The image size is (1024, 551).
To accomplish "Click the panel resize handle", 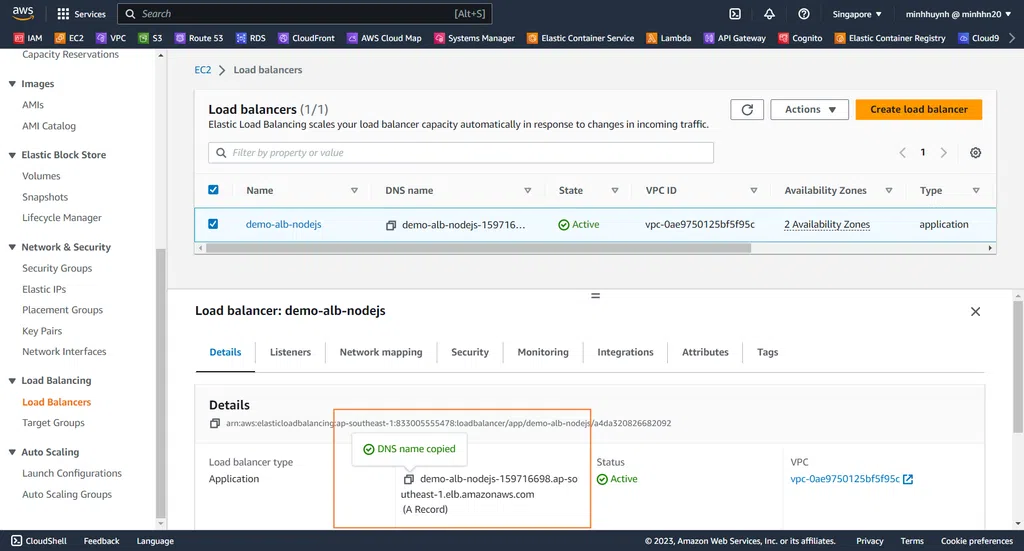I will pos(595,296).
